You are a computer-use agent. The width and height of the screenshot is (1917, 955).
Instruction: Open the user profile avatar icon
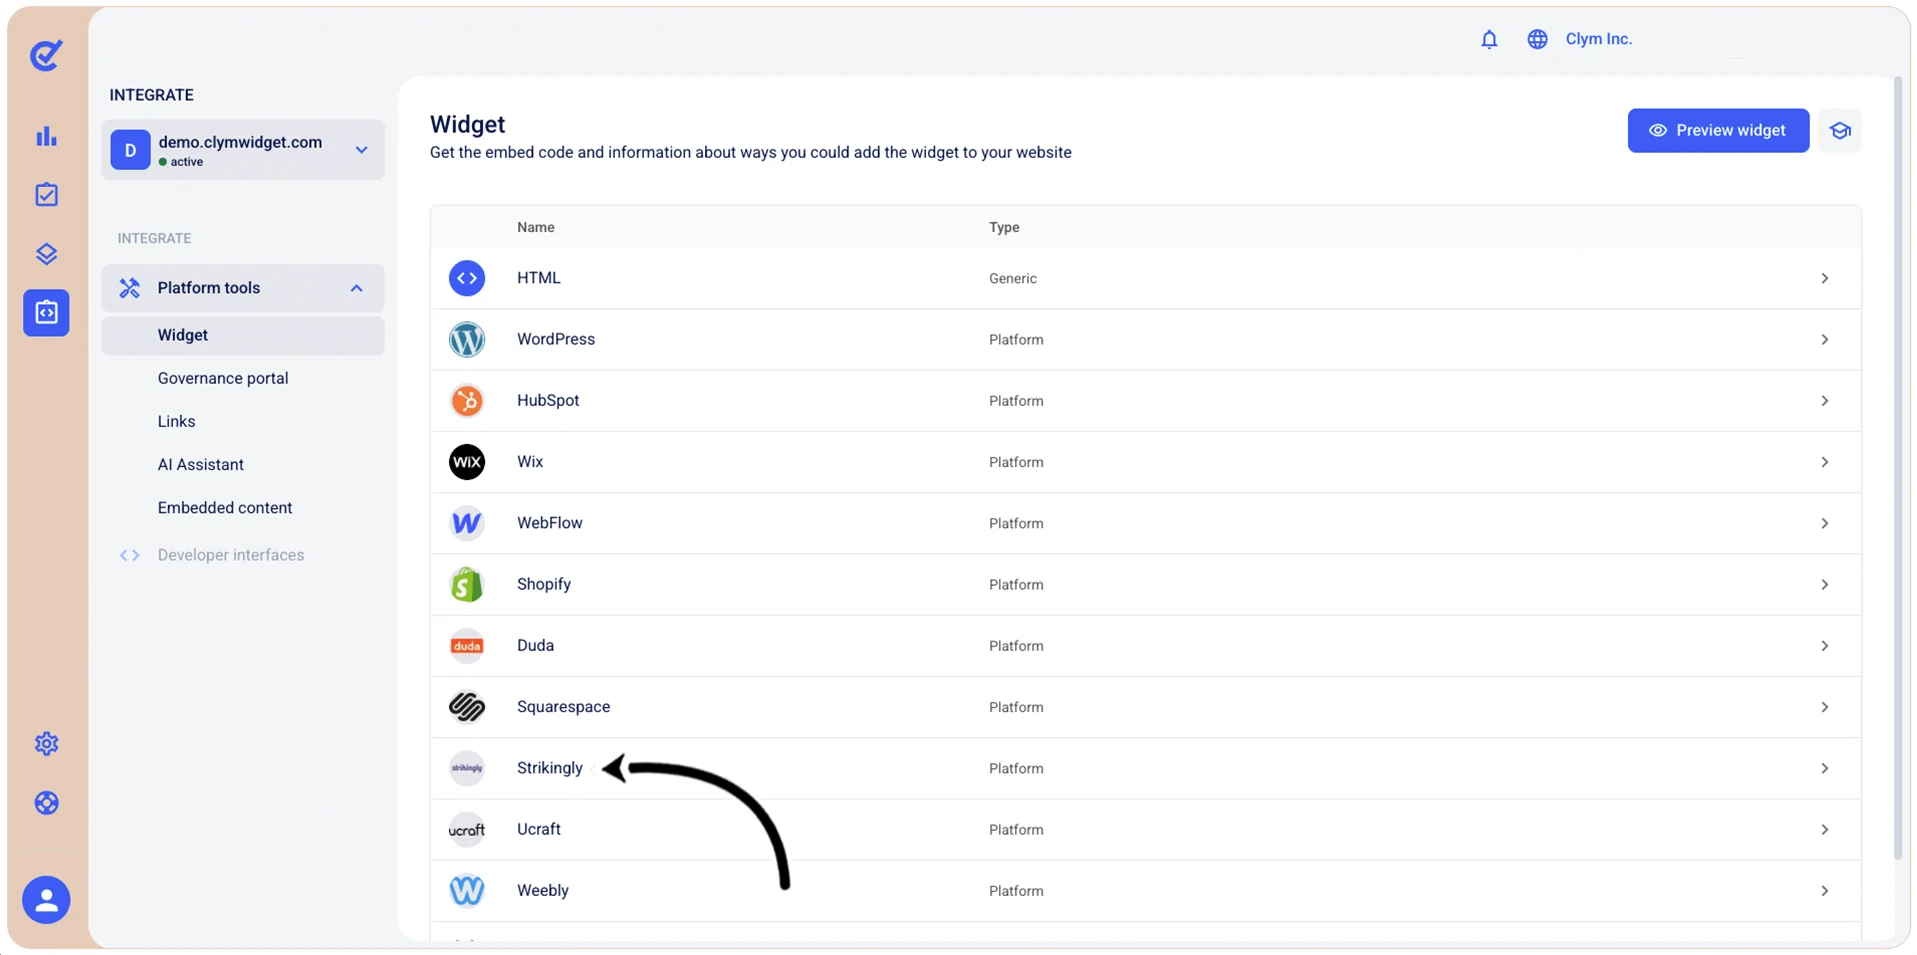coord(46,900)
